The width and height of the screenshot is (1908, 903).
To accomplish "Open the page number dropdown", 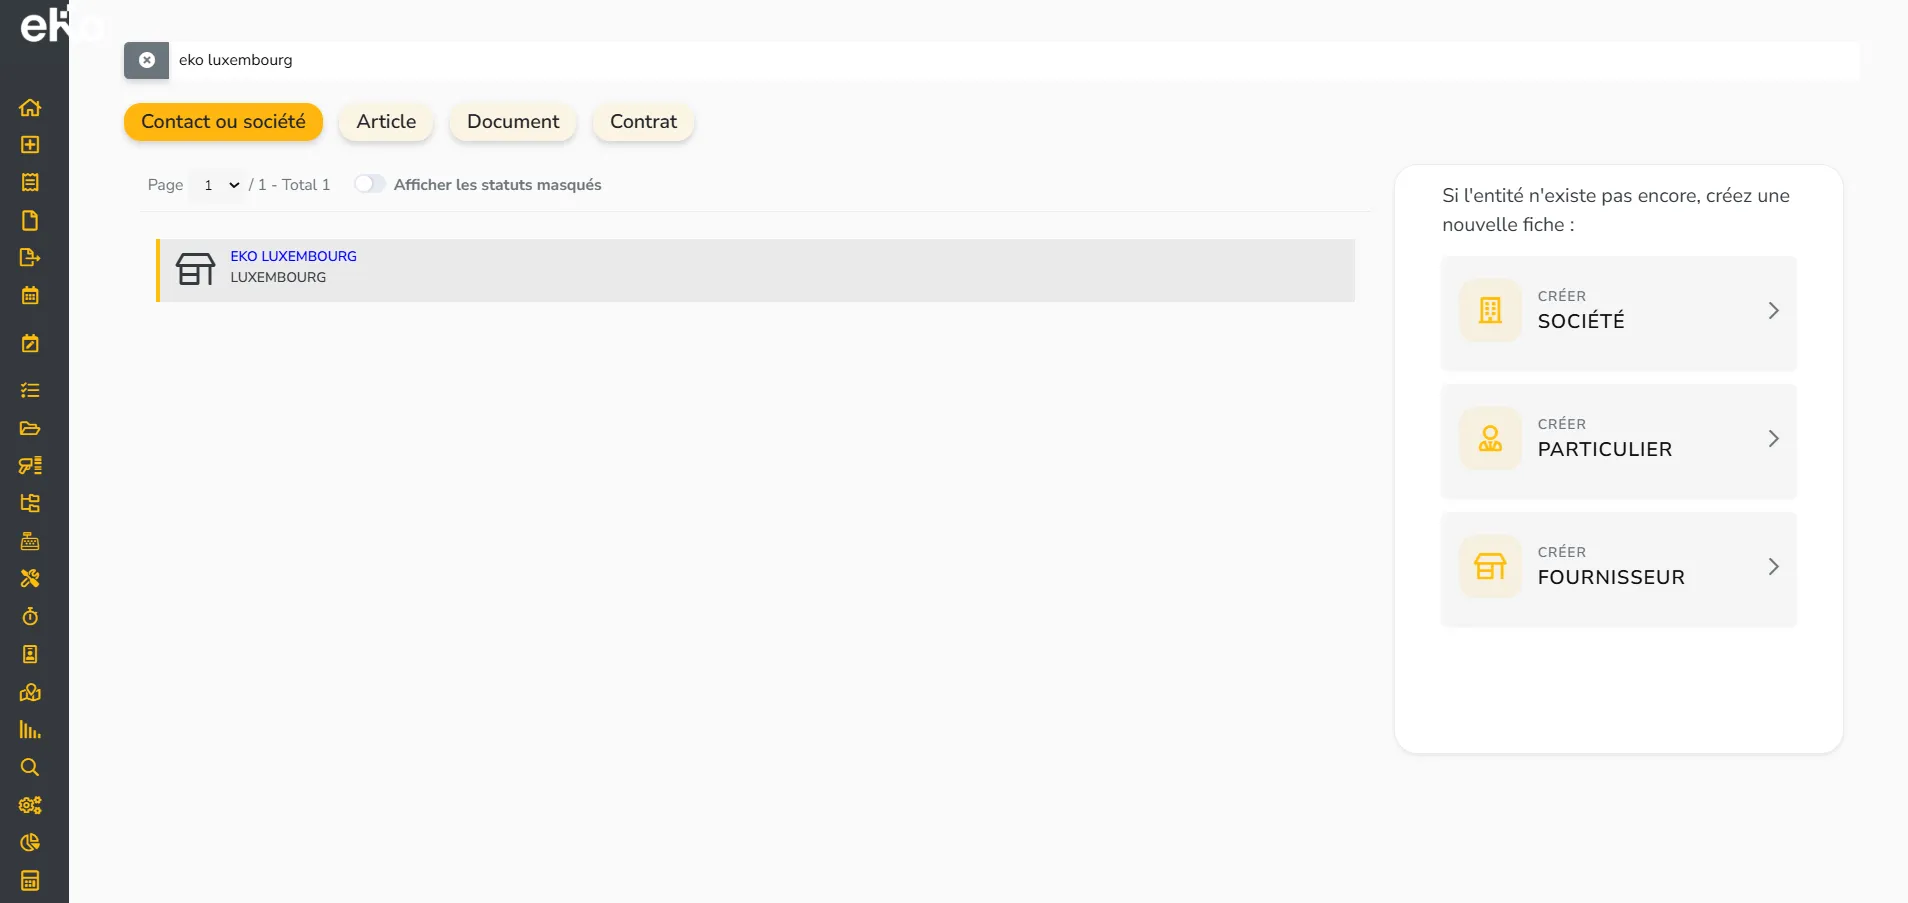I will click(219, 185).
